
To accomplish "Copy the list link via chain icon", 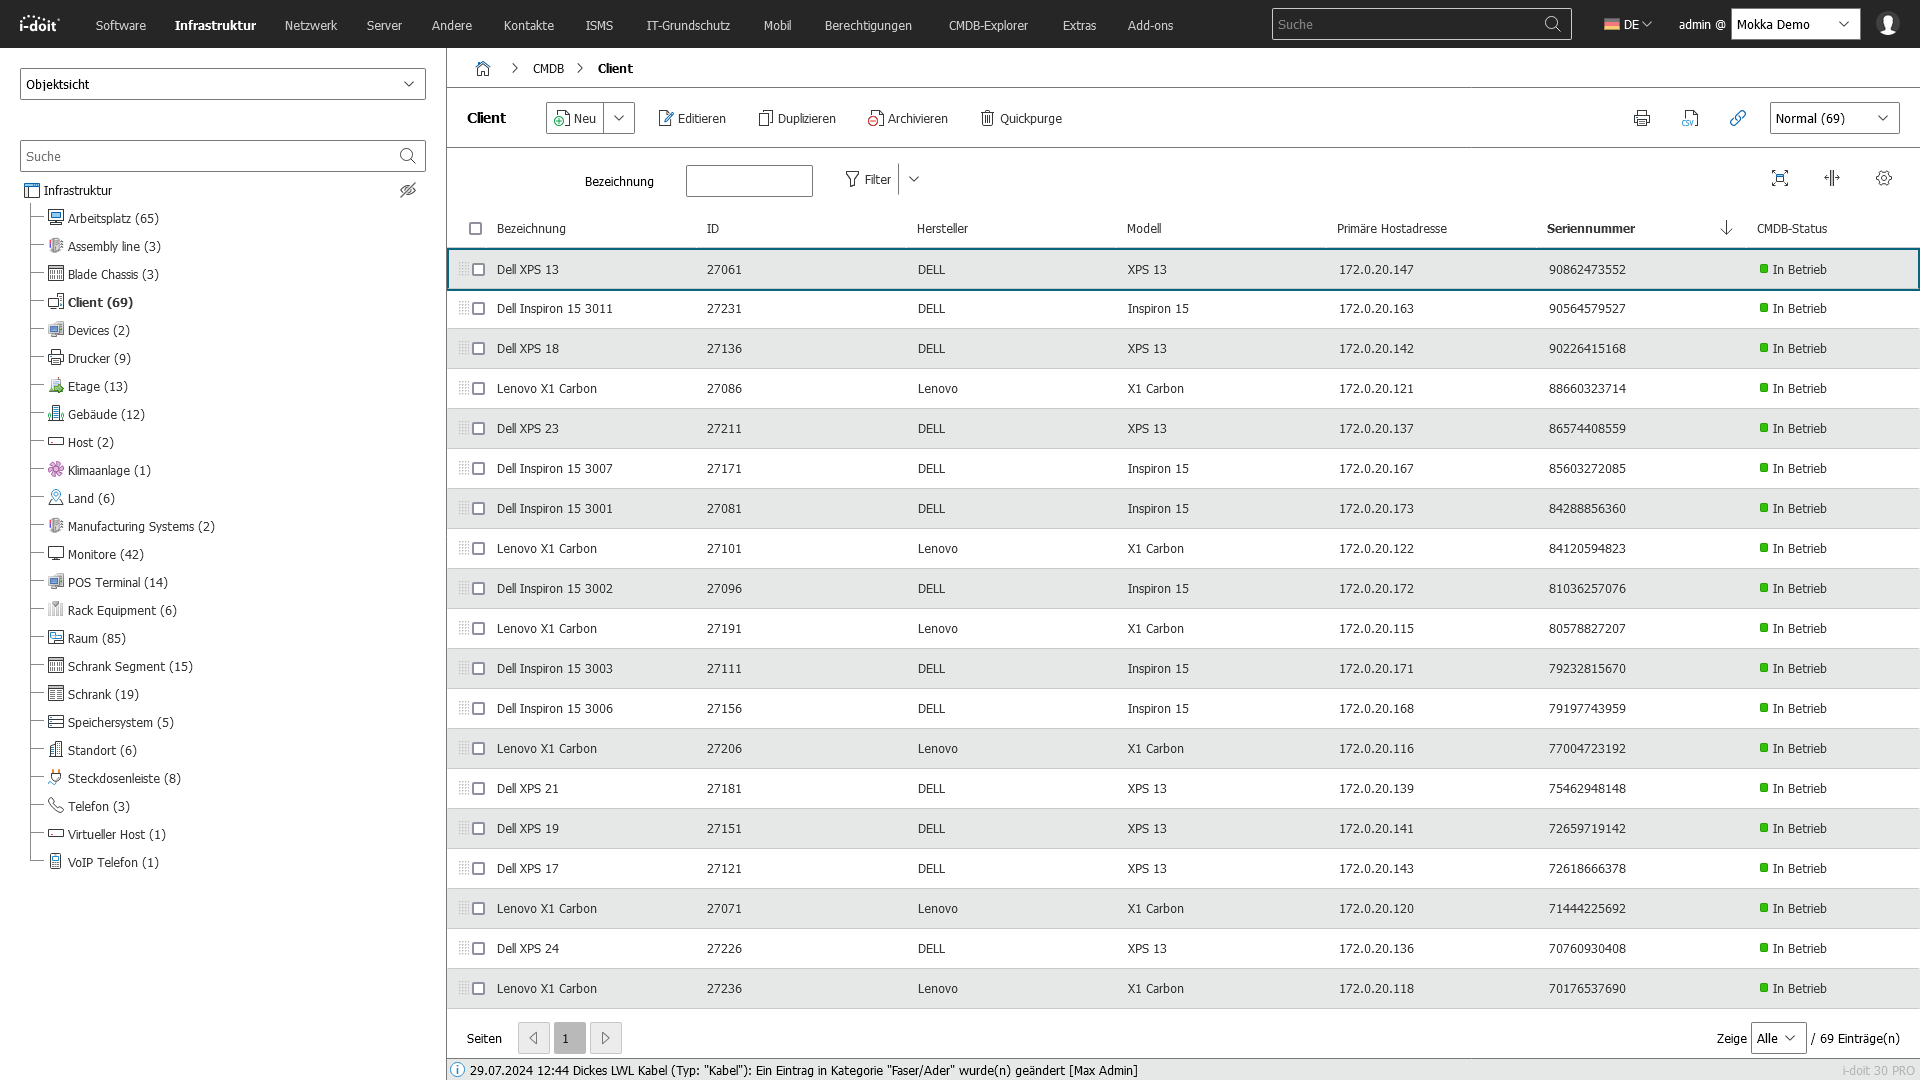I will (x=1738, y=118).
